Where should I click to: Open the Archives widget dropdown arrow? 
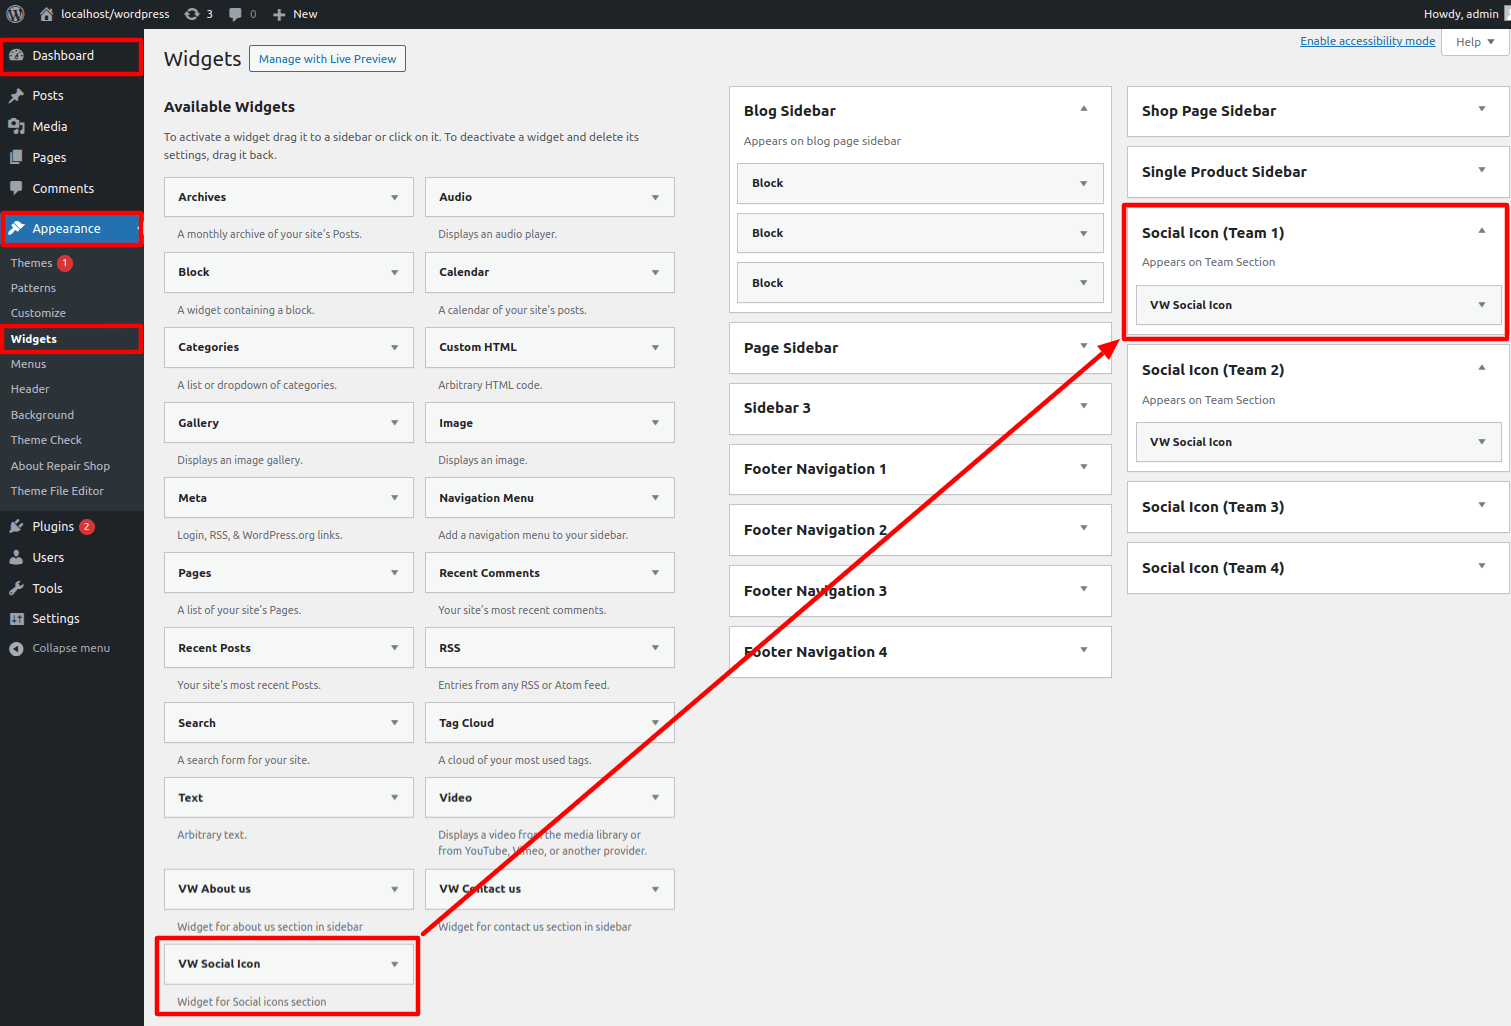[x=394, y=198]
